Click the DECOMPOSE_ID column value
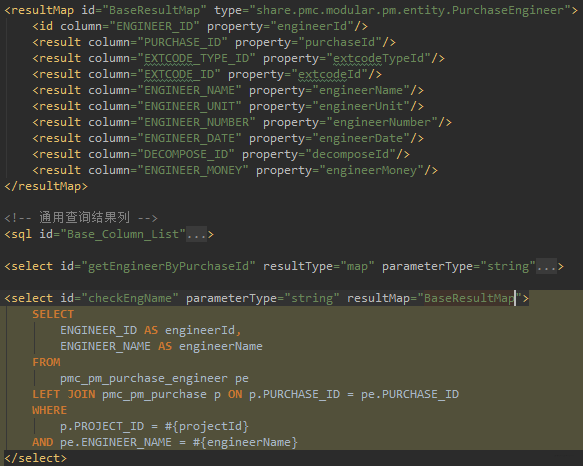The width and height of the screenshot is (583, 466). (x=186, y=154)
